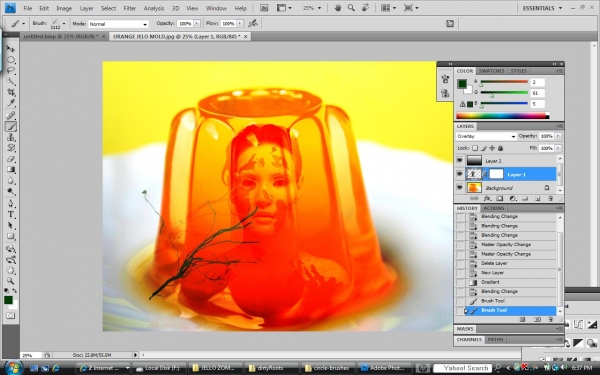The image size is (600, 375).
Task: Select the Clone Stamp tool
Action: [x=11, y=137]
